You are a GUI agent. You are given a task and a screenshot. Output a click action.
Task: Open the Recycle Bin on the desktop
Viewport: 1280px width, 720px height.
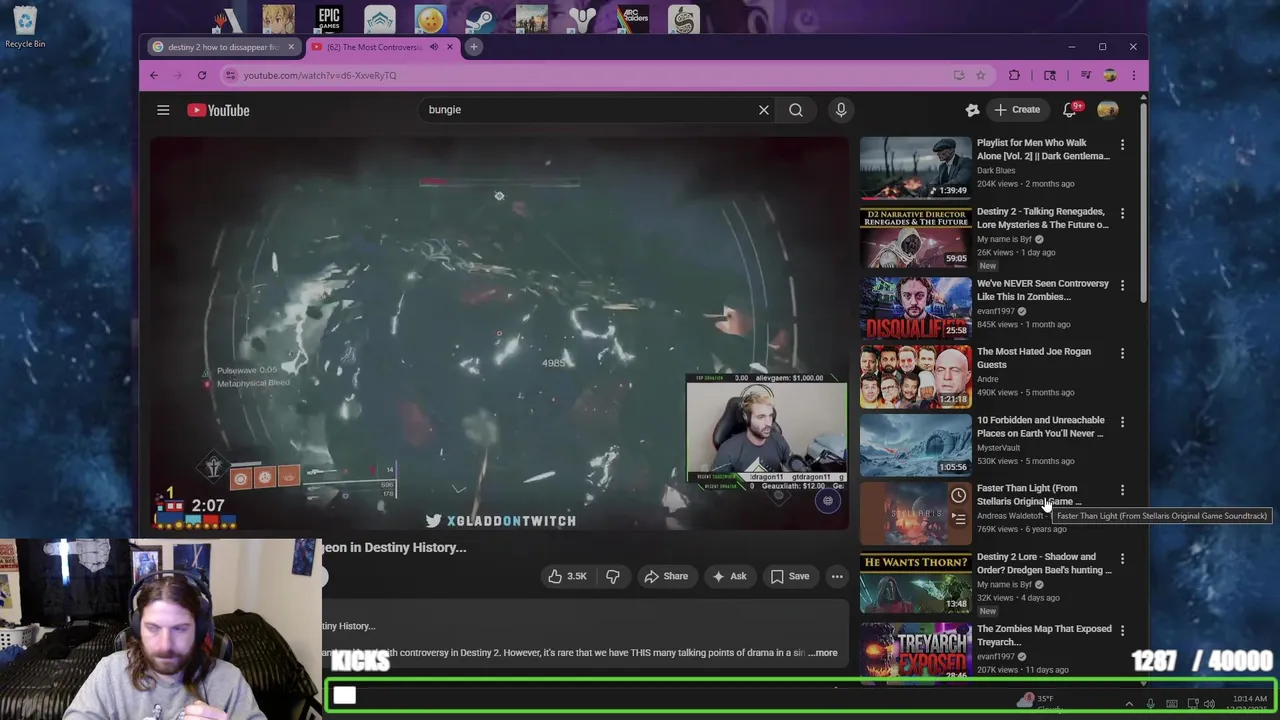tap(25, 27)
